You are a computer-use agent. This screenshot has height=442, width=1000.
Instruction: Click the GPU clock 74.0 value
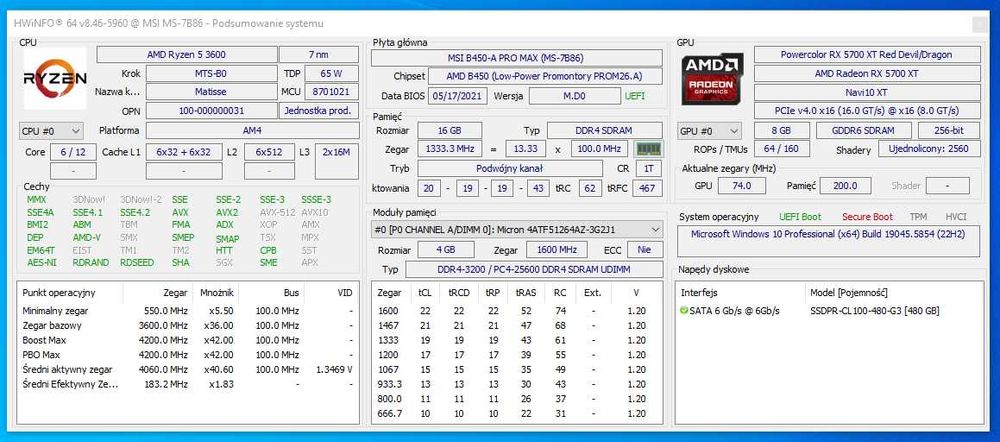[x=741, y=186]
